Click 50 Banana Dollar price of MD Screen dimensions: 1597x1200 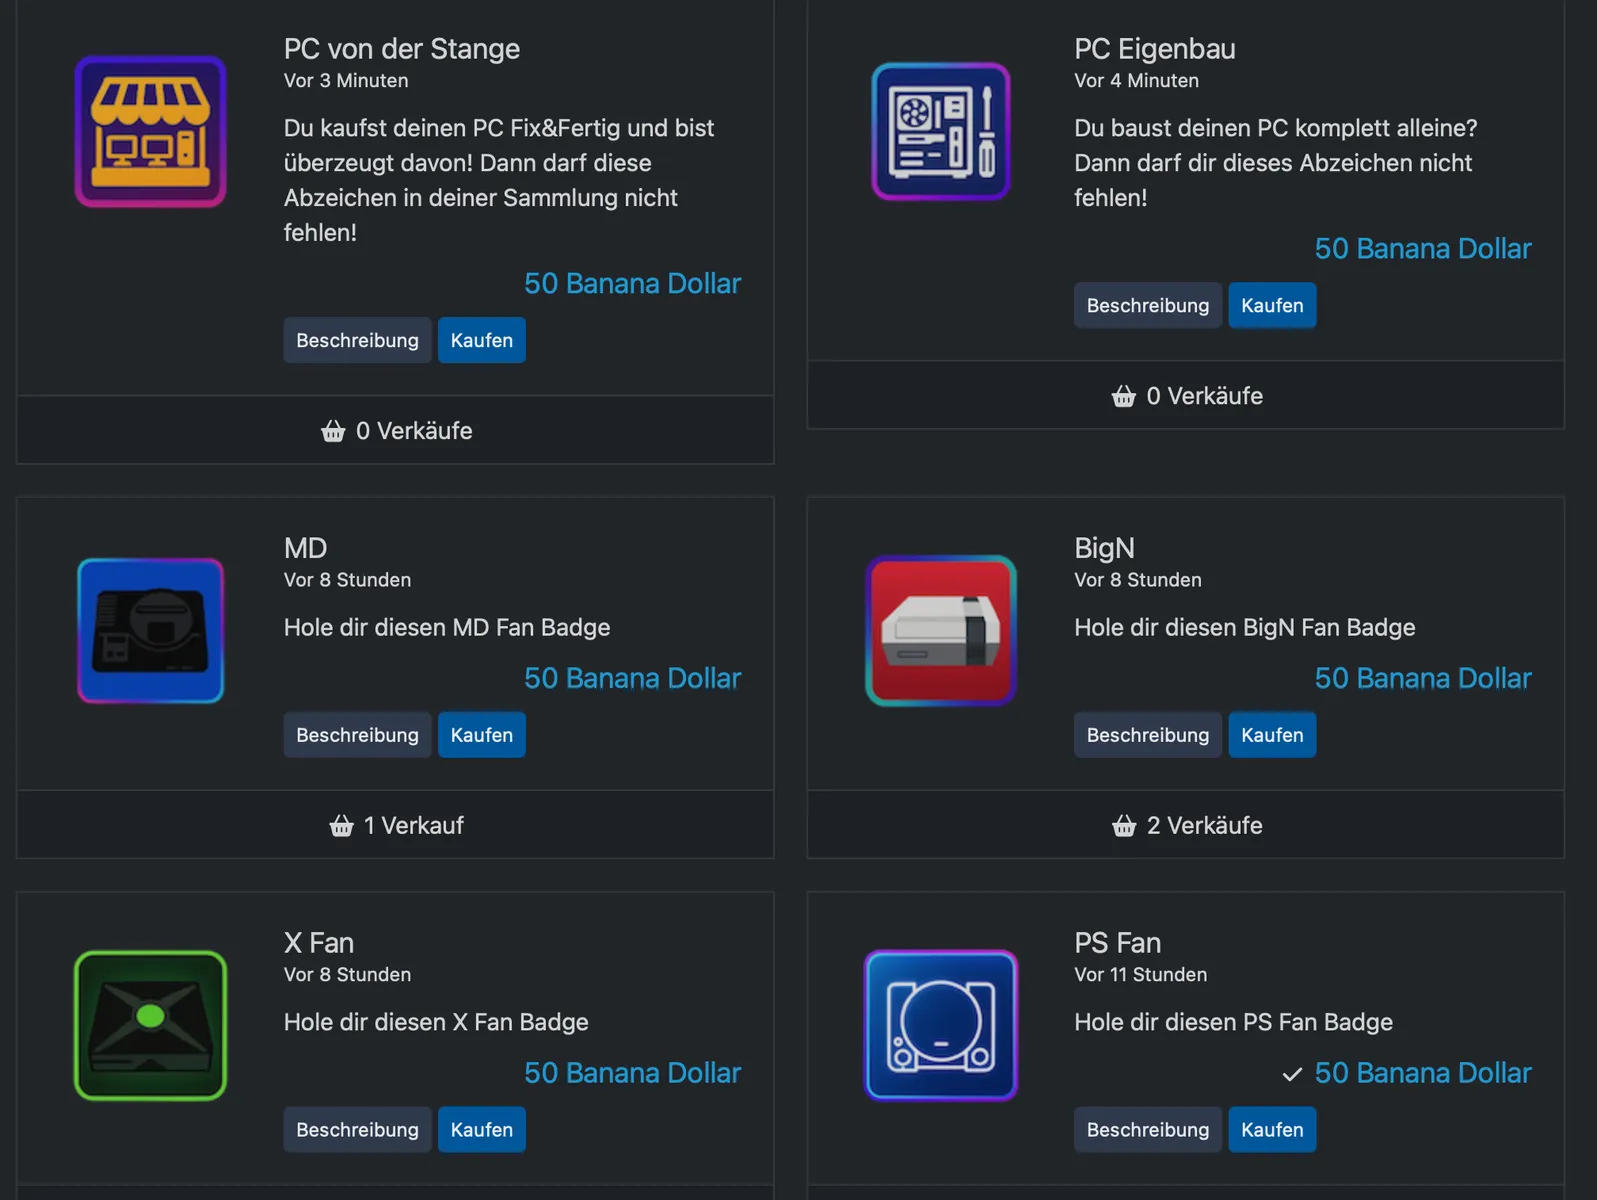632,678
